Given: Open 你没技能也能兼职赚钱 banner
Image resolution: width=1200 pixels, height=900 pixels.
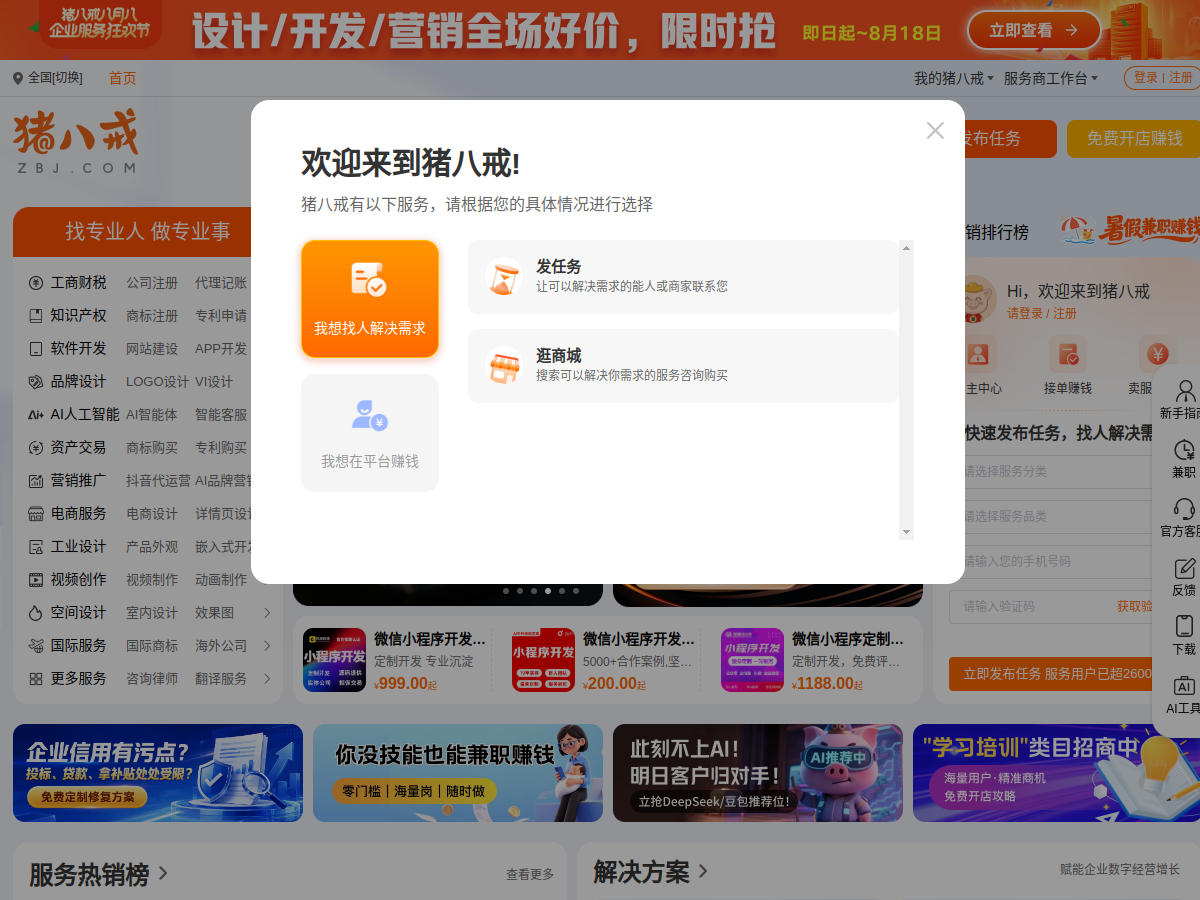Looking at the screenshot, I should [458, 773].
